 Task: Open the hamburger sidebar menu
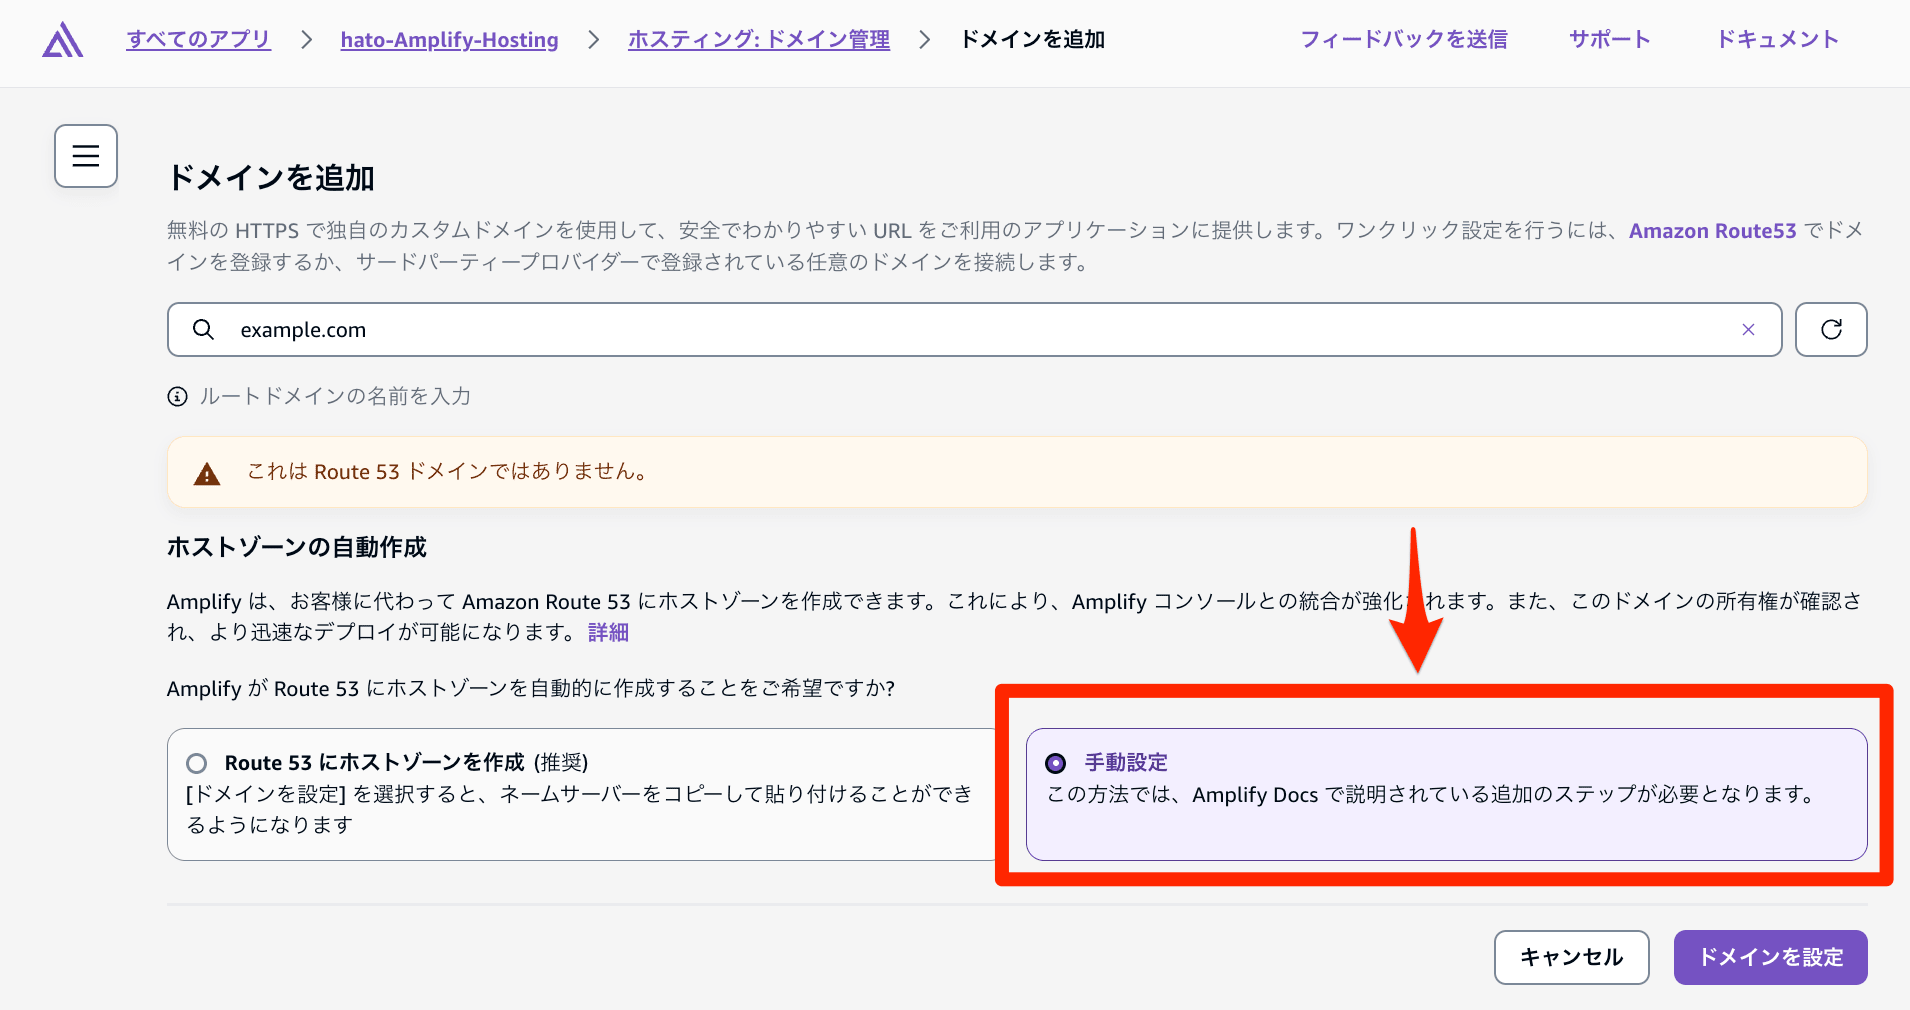(86, 156)
